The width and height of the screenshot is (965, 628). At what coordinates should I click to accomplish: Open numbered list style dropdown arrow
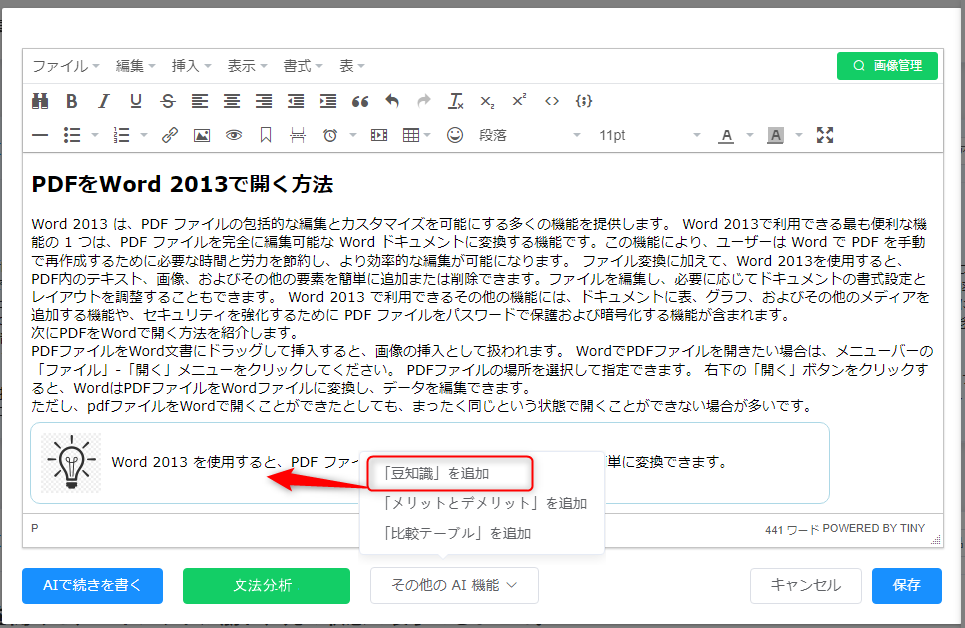pos(144,135)
